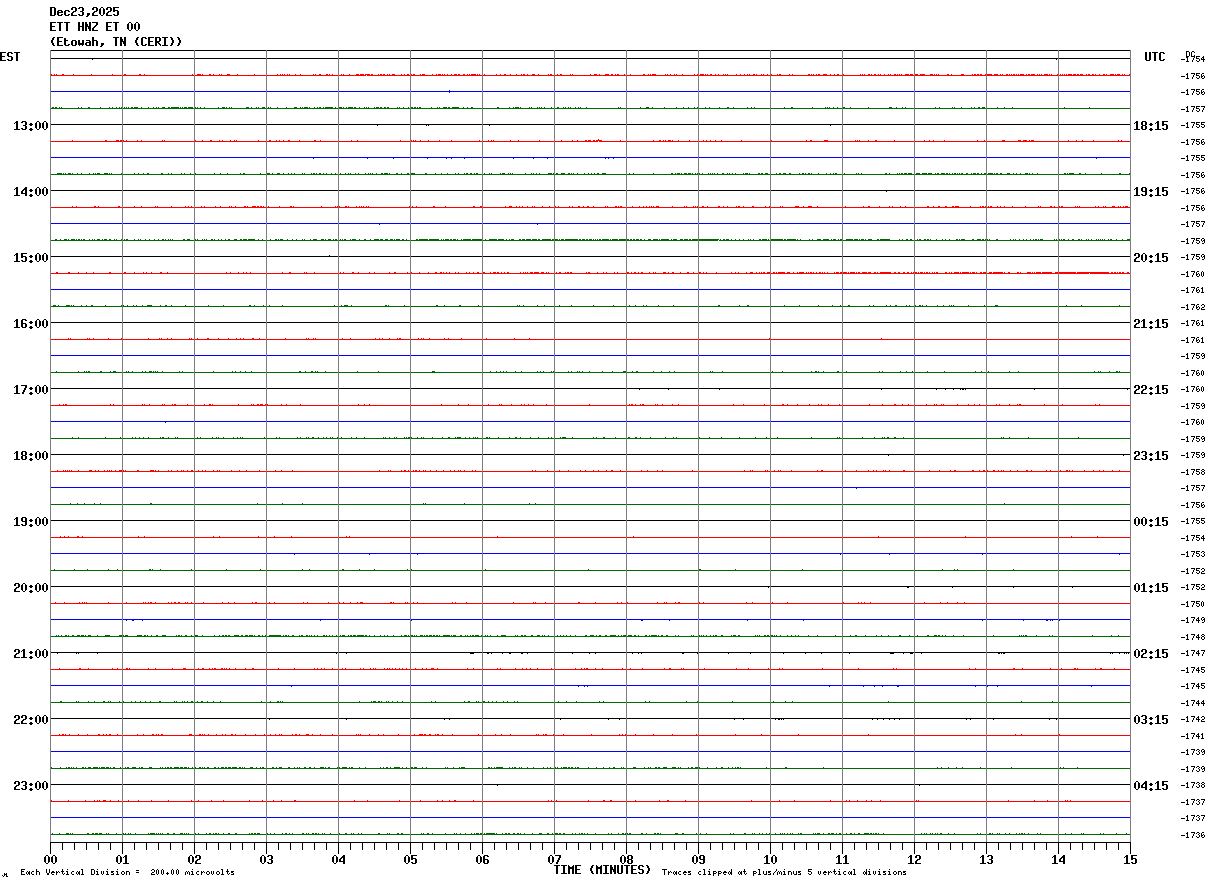Viewport: 1210px width, 886px height.
Task: Select minute 08 on the time axis
Action: click(x=627, y=859)
